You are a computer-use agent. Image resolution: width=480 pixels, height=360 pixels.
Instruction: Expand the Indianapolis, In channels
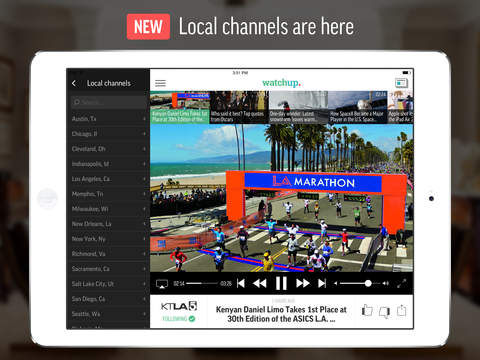[x=108, y=164]
